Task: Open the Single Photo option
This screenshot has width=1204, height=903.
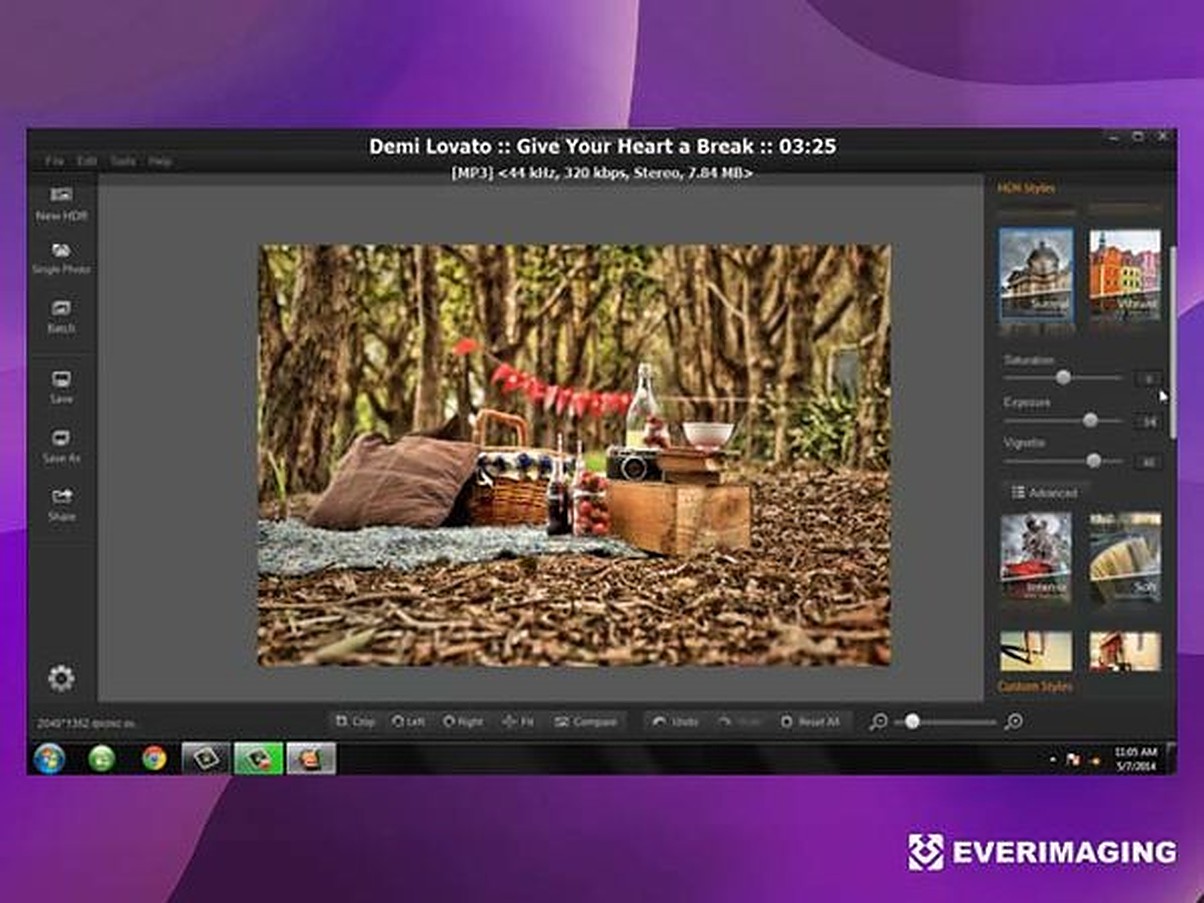Action: click(x=61, y=258)
